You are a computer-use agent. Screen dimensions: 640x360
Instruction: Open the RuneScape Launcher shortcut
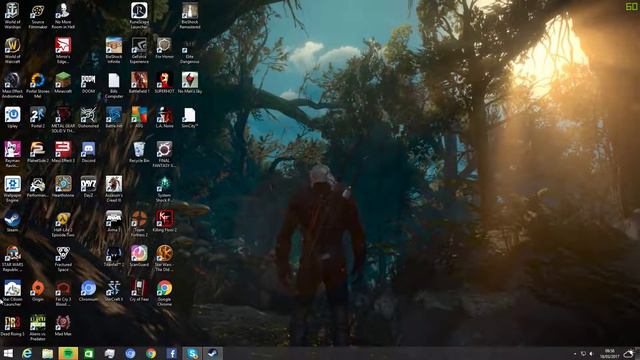click(x=139, y=16)
